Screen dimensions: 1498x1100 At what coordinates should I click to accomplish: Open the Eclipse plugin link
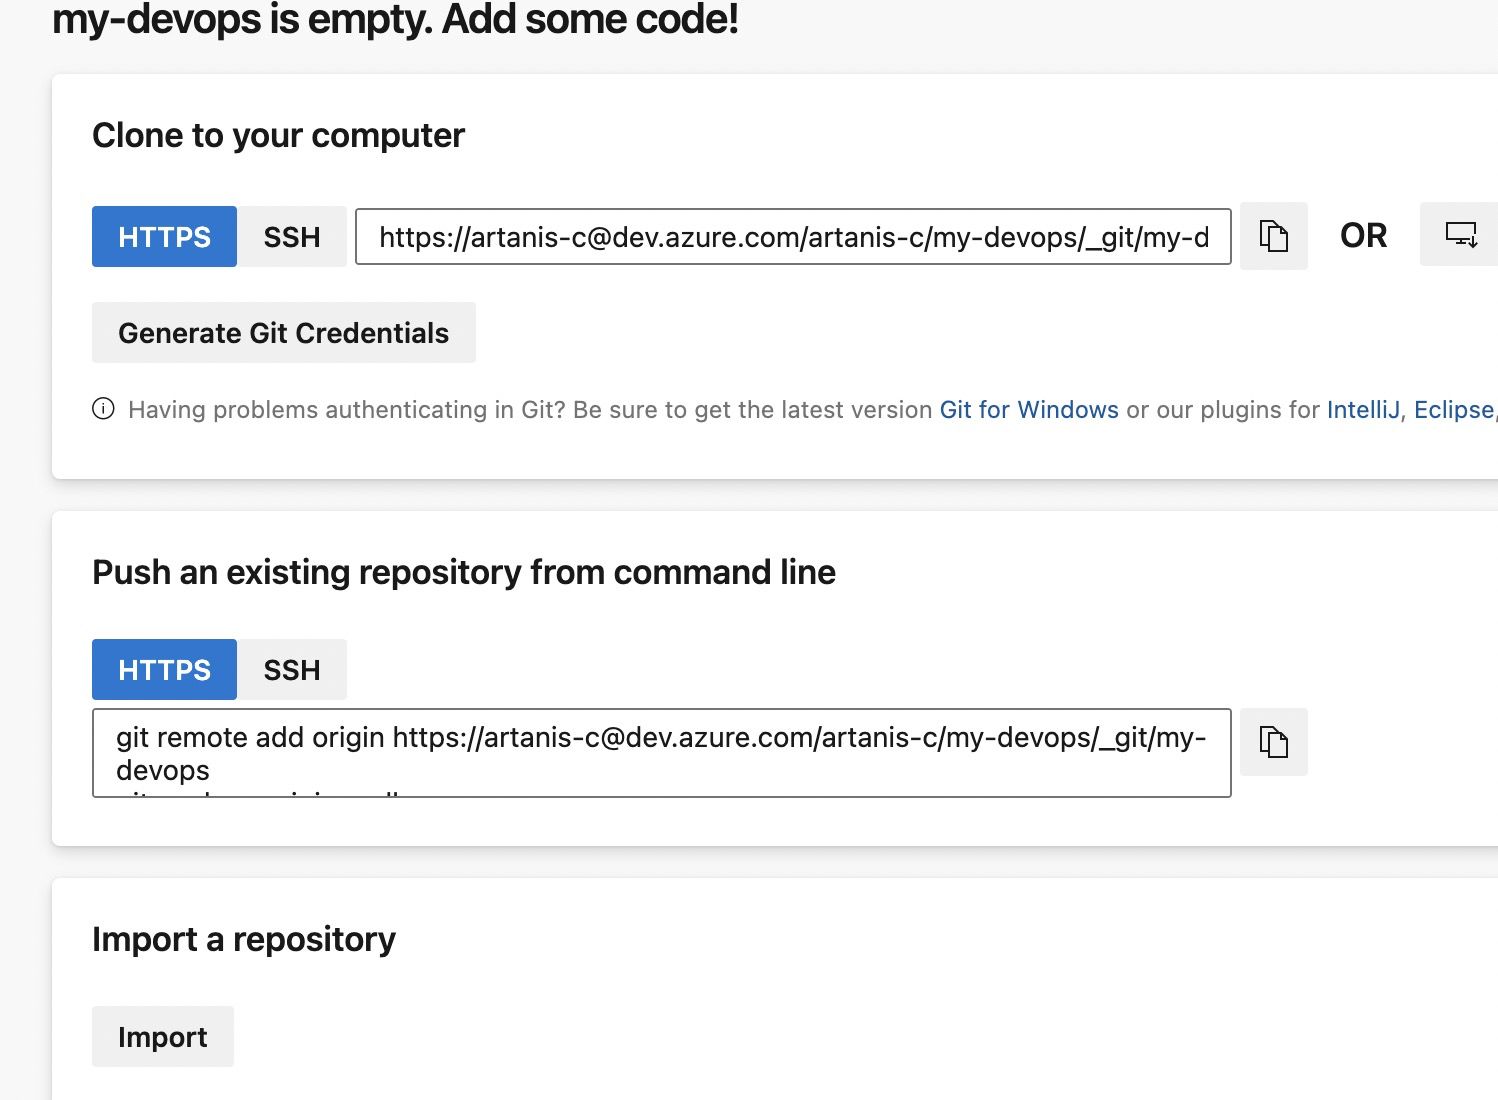[x=1452, y=410]
